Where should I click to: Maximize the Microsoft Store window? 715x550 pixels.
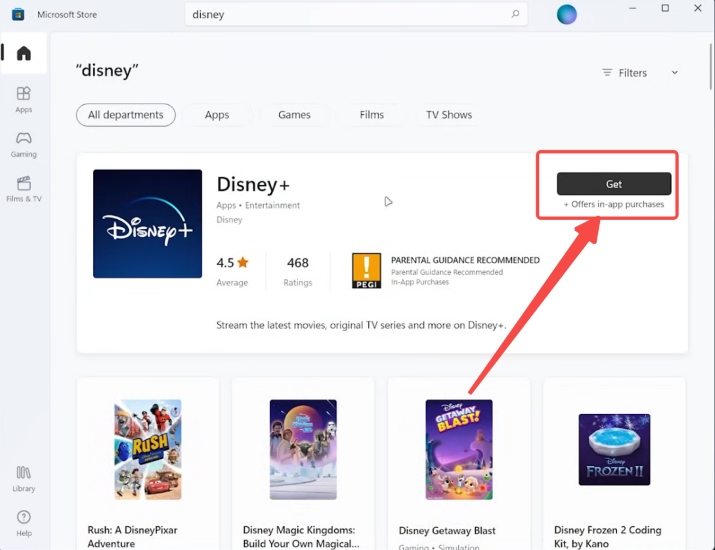[x=665, y=8]
